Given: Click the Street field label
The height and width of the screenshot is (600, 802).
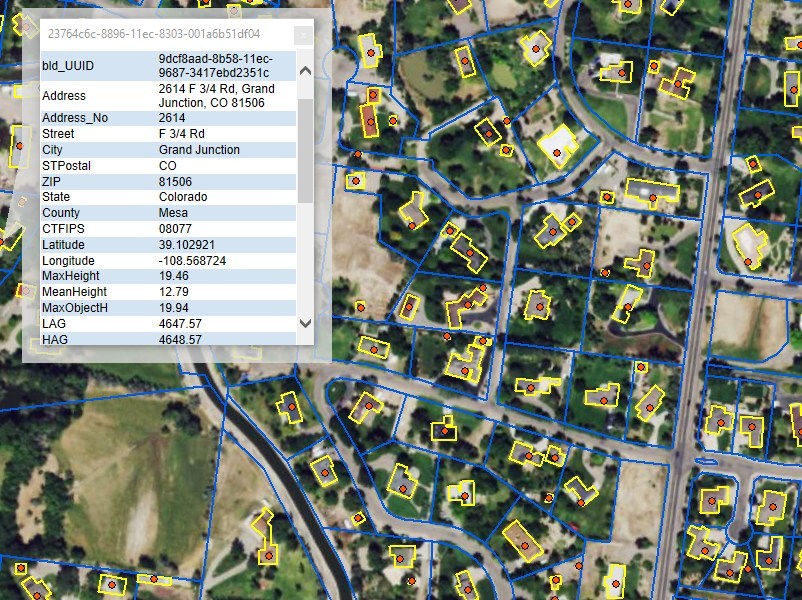Looking at the screenshot, I should (58, 134).
